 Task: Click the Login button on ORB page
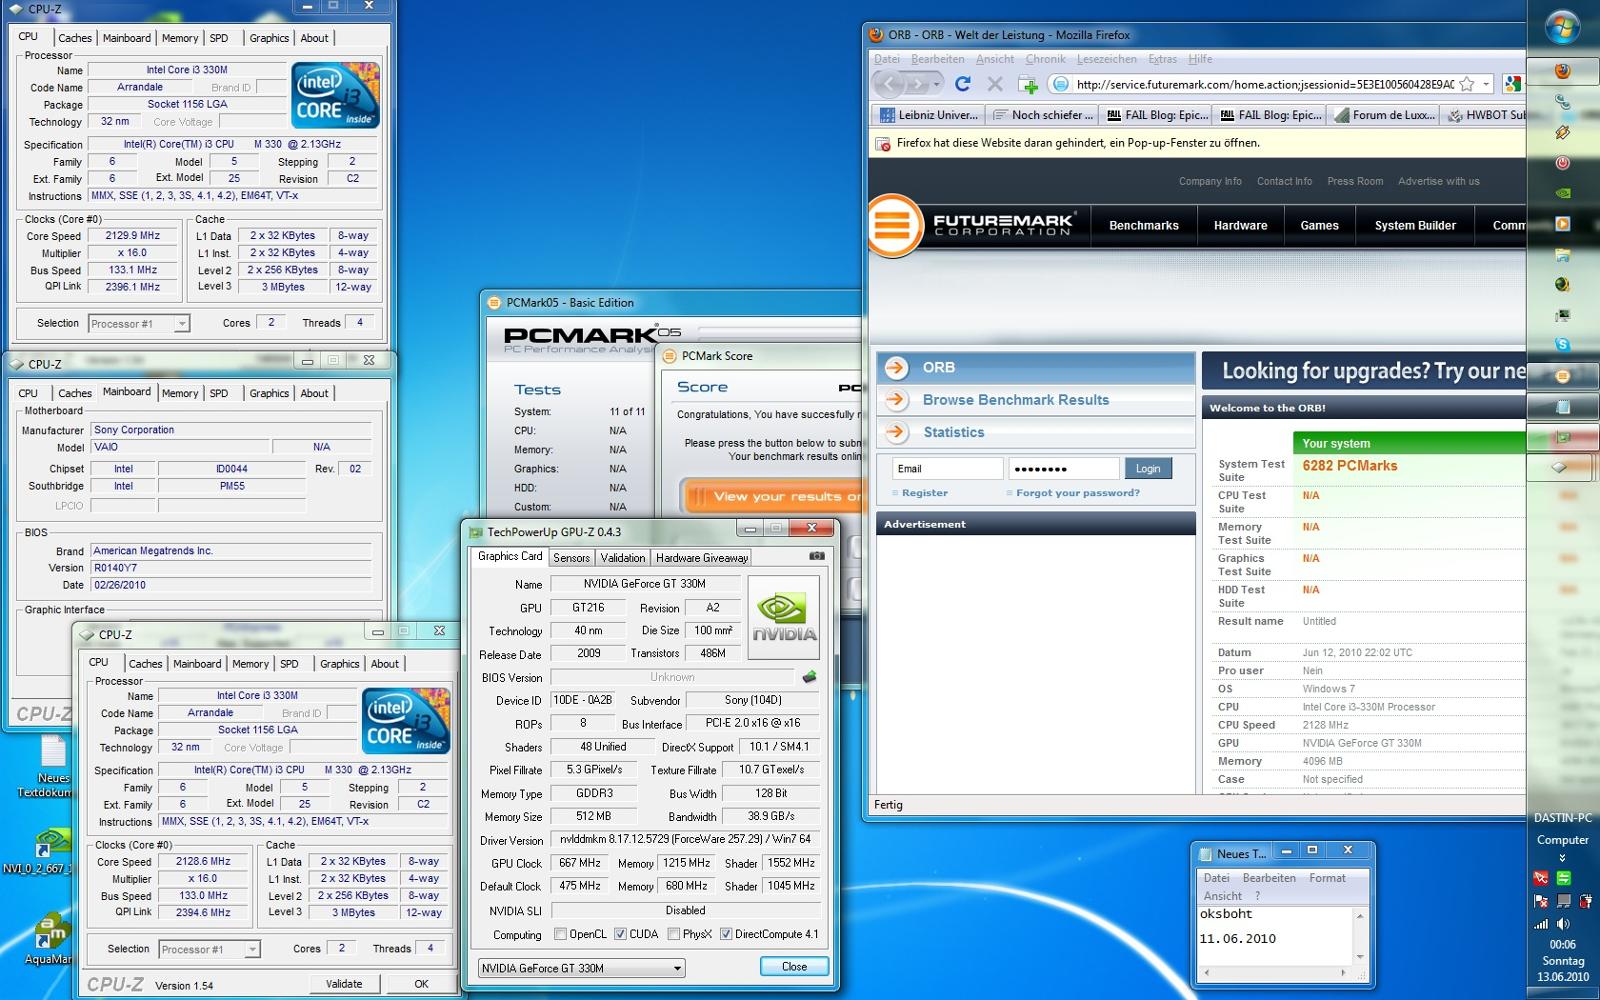click(1148, 469)
